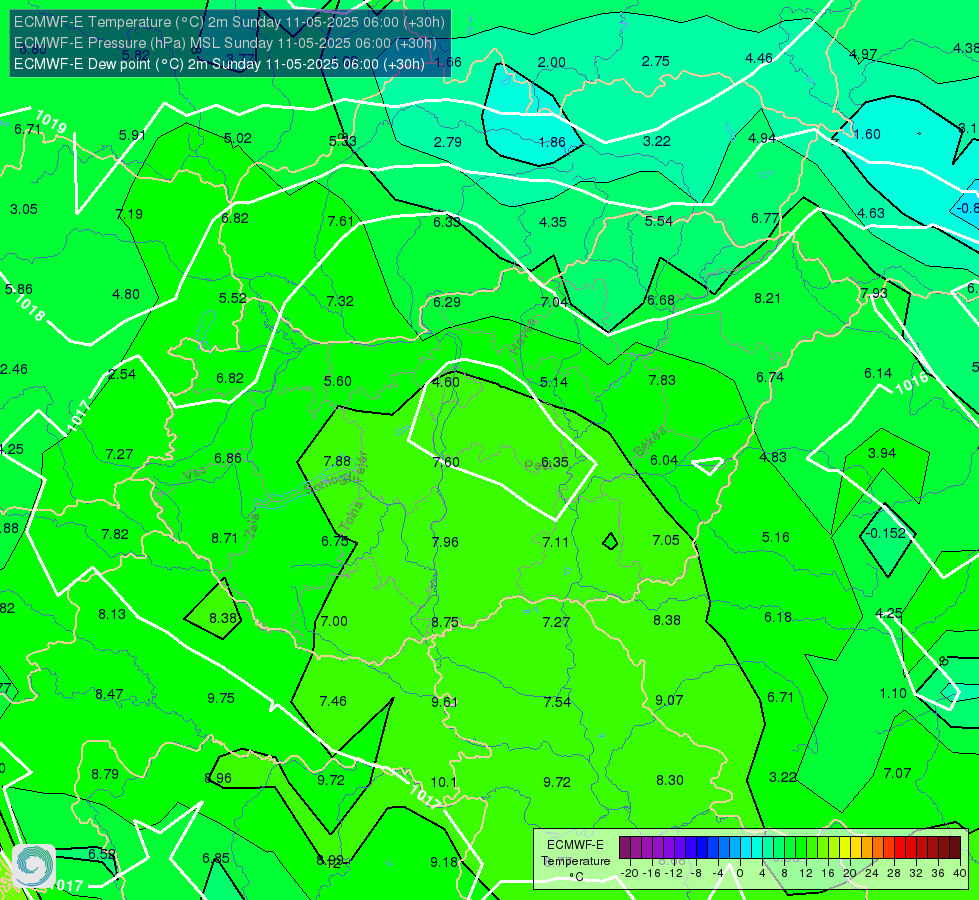Click the dew point value 4.80

[125, 294]
